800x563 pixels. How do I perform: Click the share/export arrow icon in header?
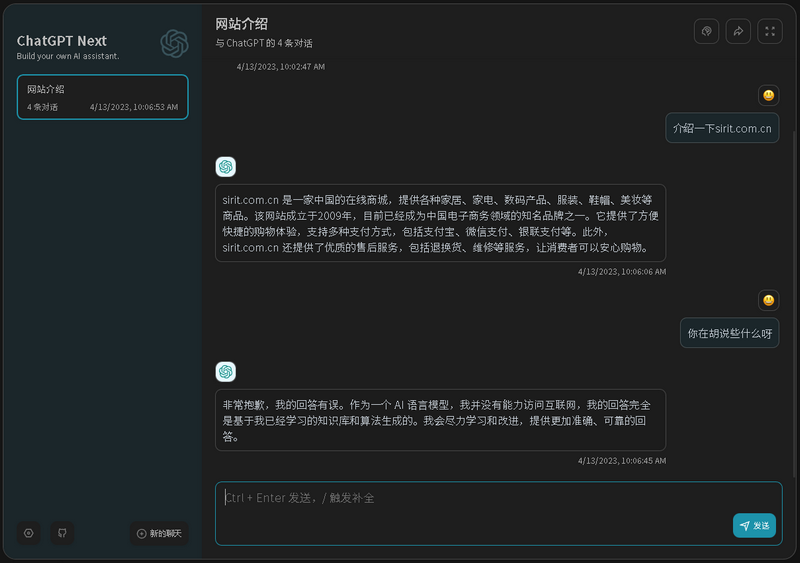tap(738, 32)
